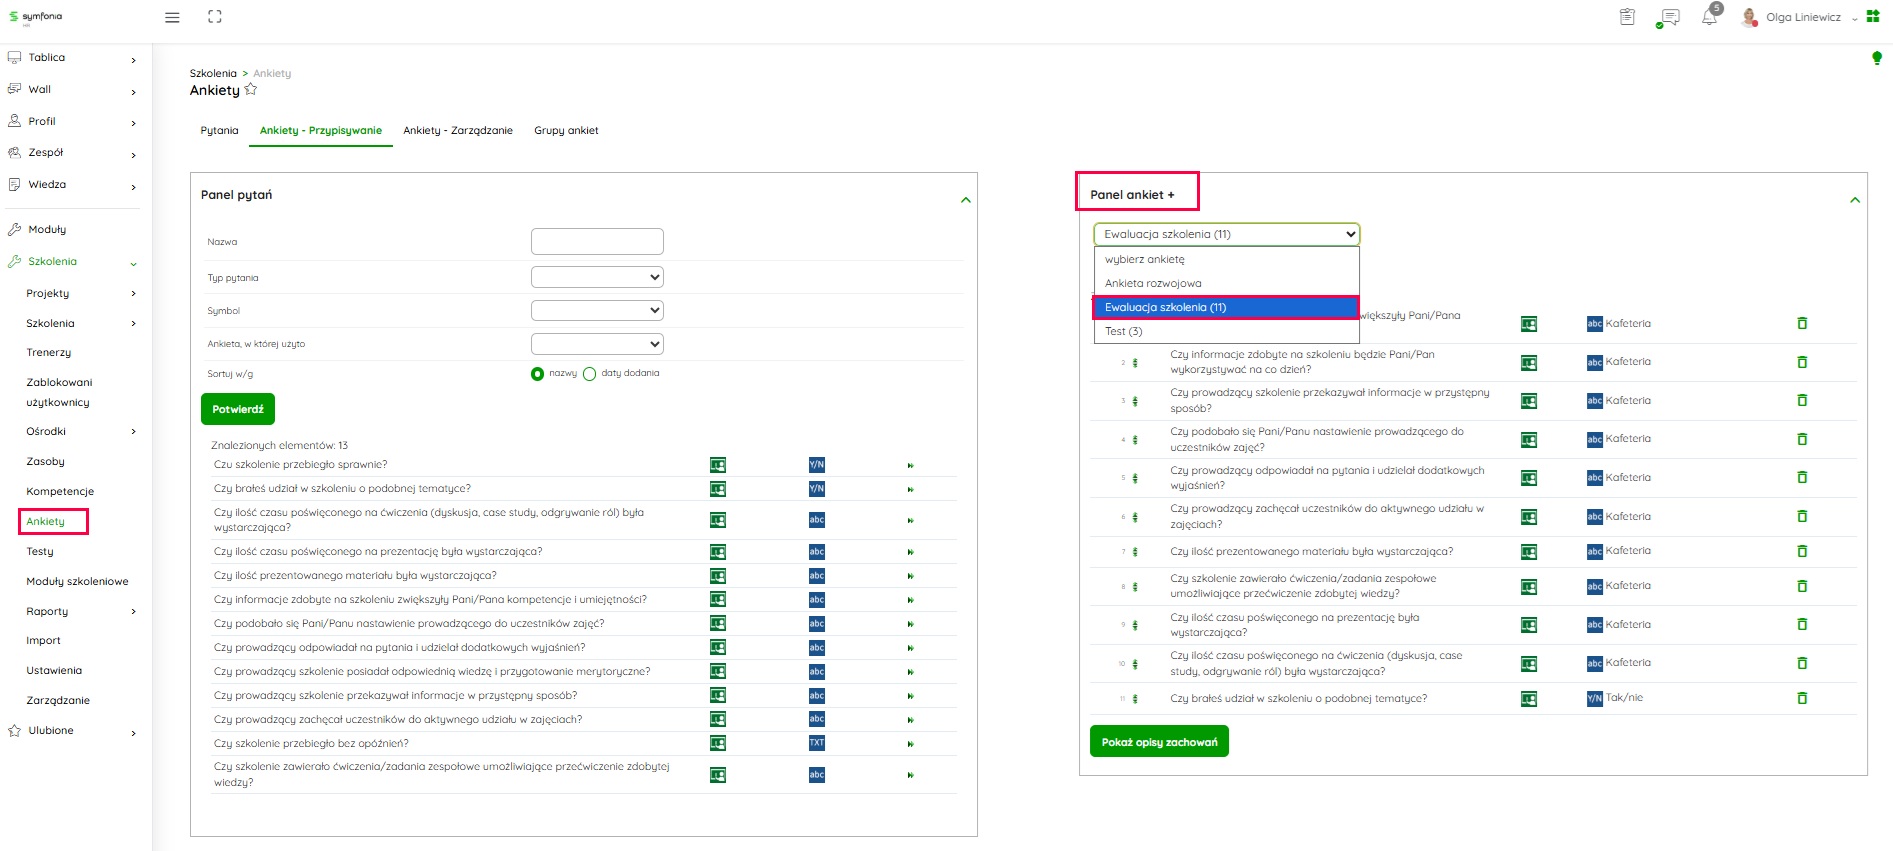Open the chat messages icon
The image size is (1893, 851).
1668,17
